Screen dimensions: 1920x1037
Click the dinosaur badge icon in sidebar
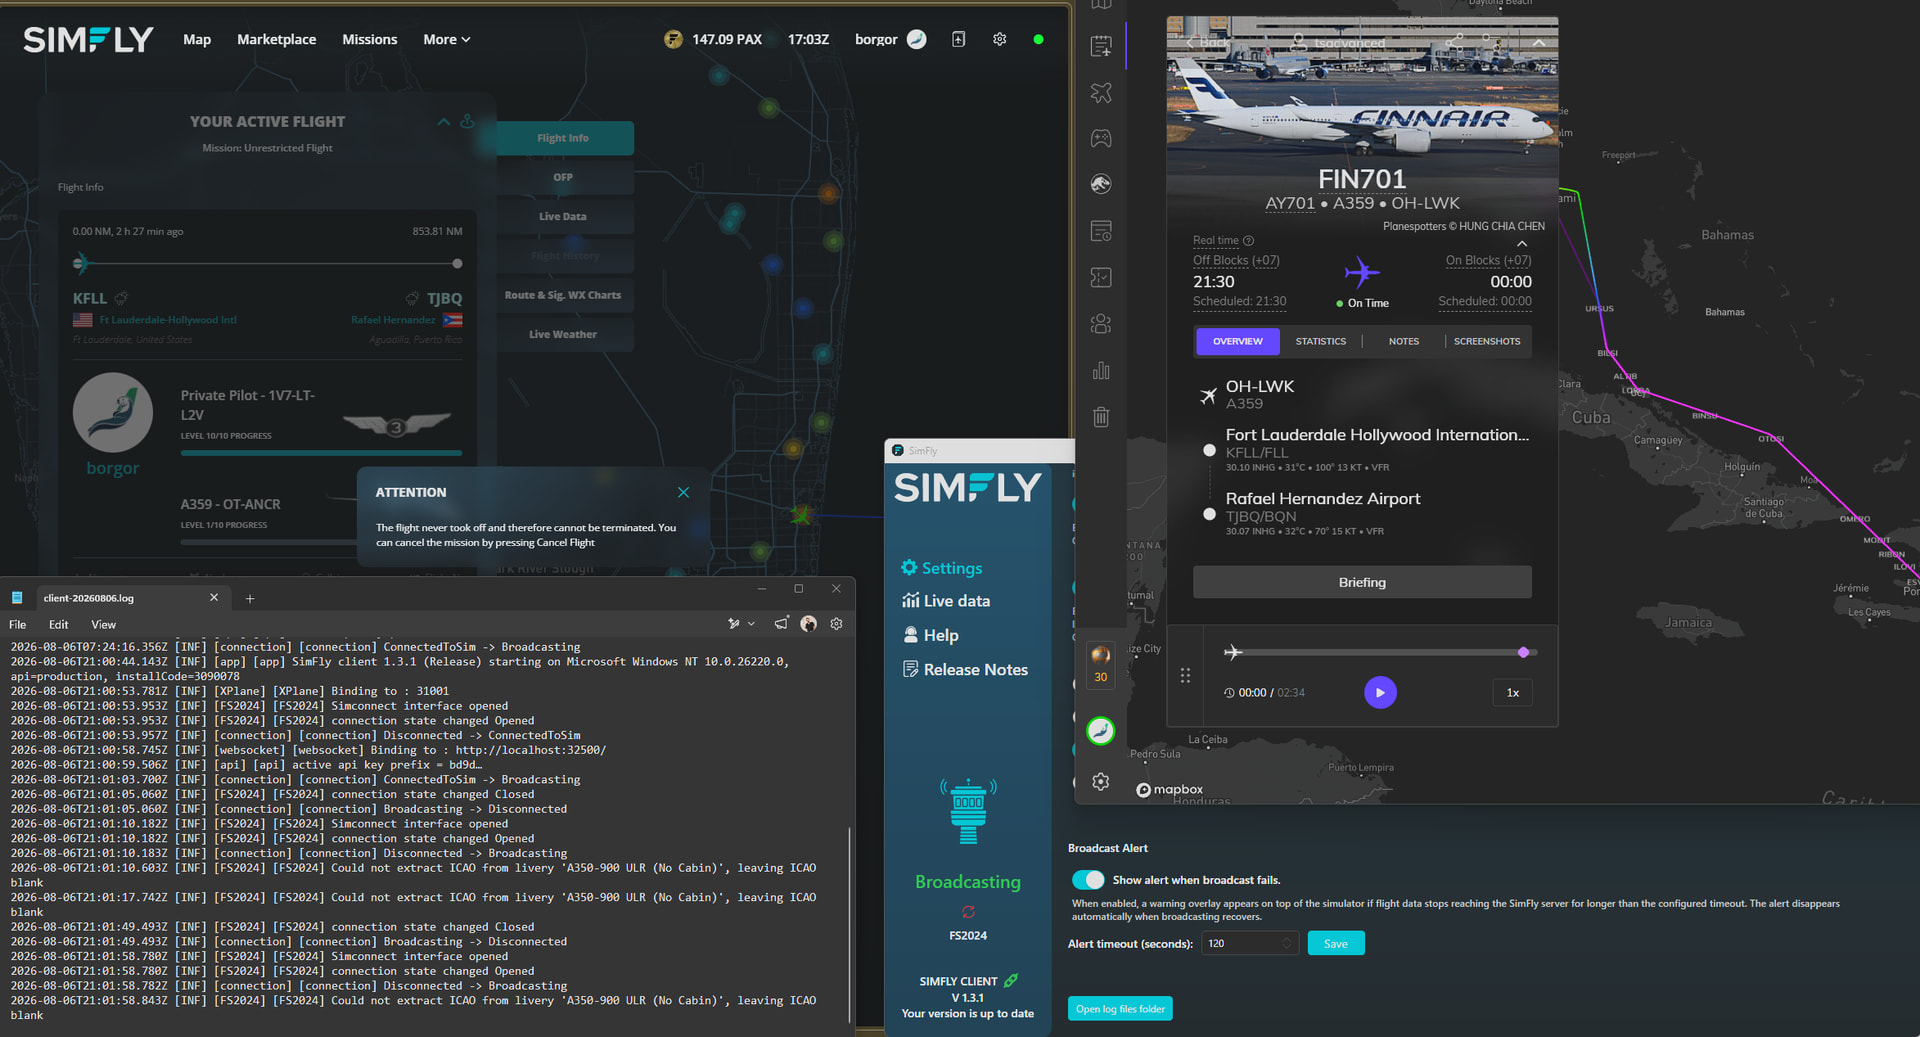tap(1101, 184)
